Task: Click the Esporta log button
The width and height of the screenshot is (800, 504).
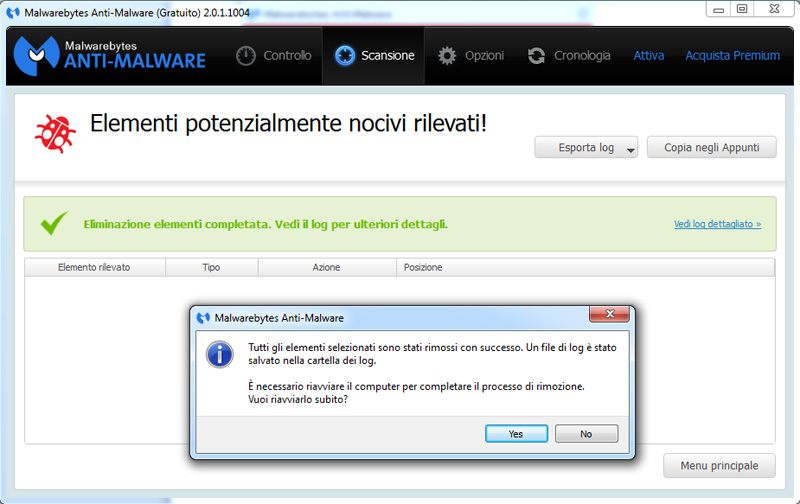Action: 586,147
